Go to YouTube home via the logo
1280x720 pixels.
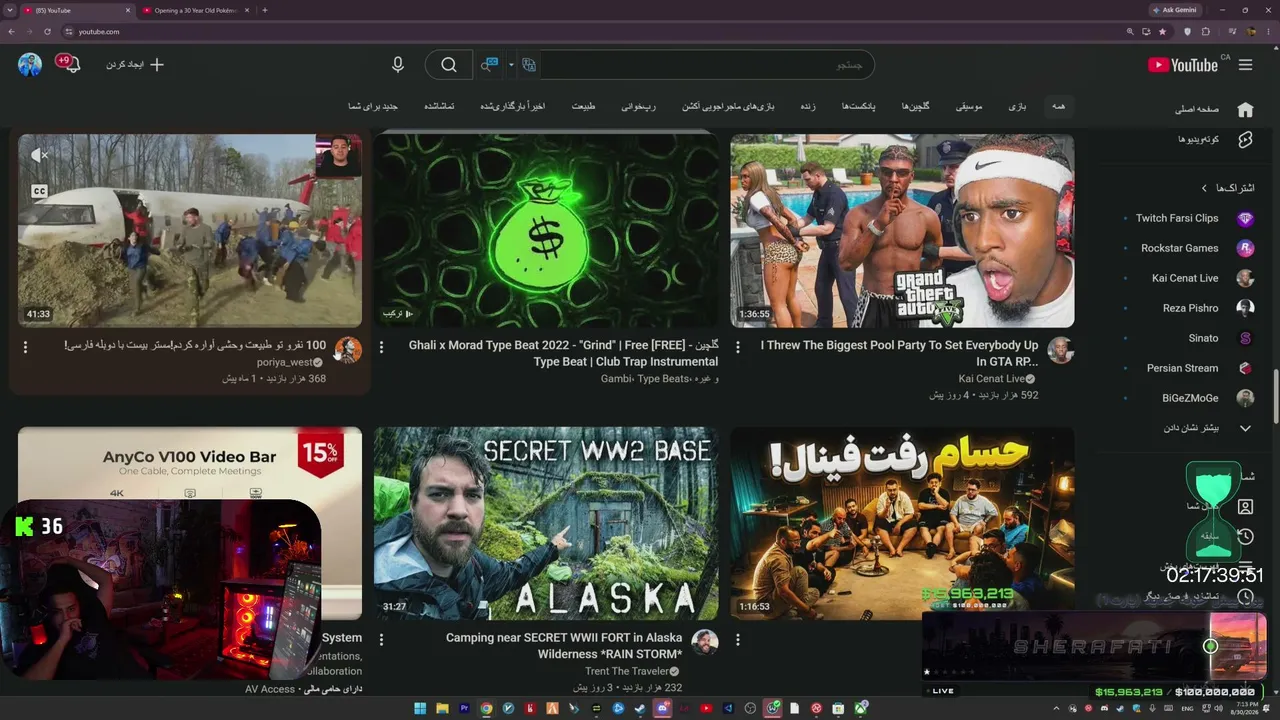click(1183, 65)
